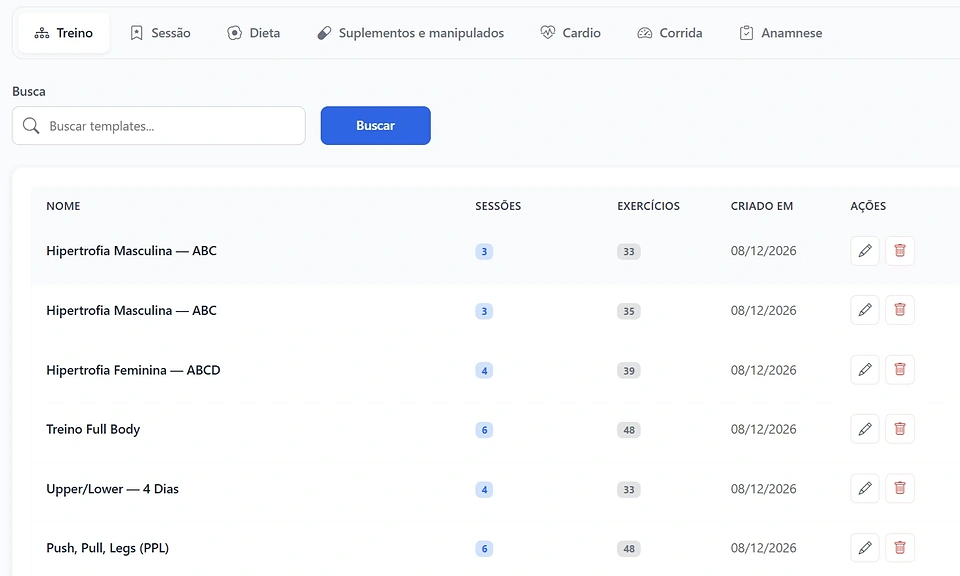Click creation date of Hipertrofia Feminina row
The width and height of the screenshot is (960, 576).
(x=763, y=370)
